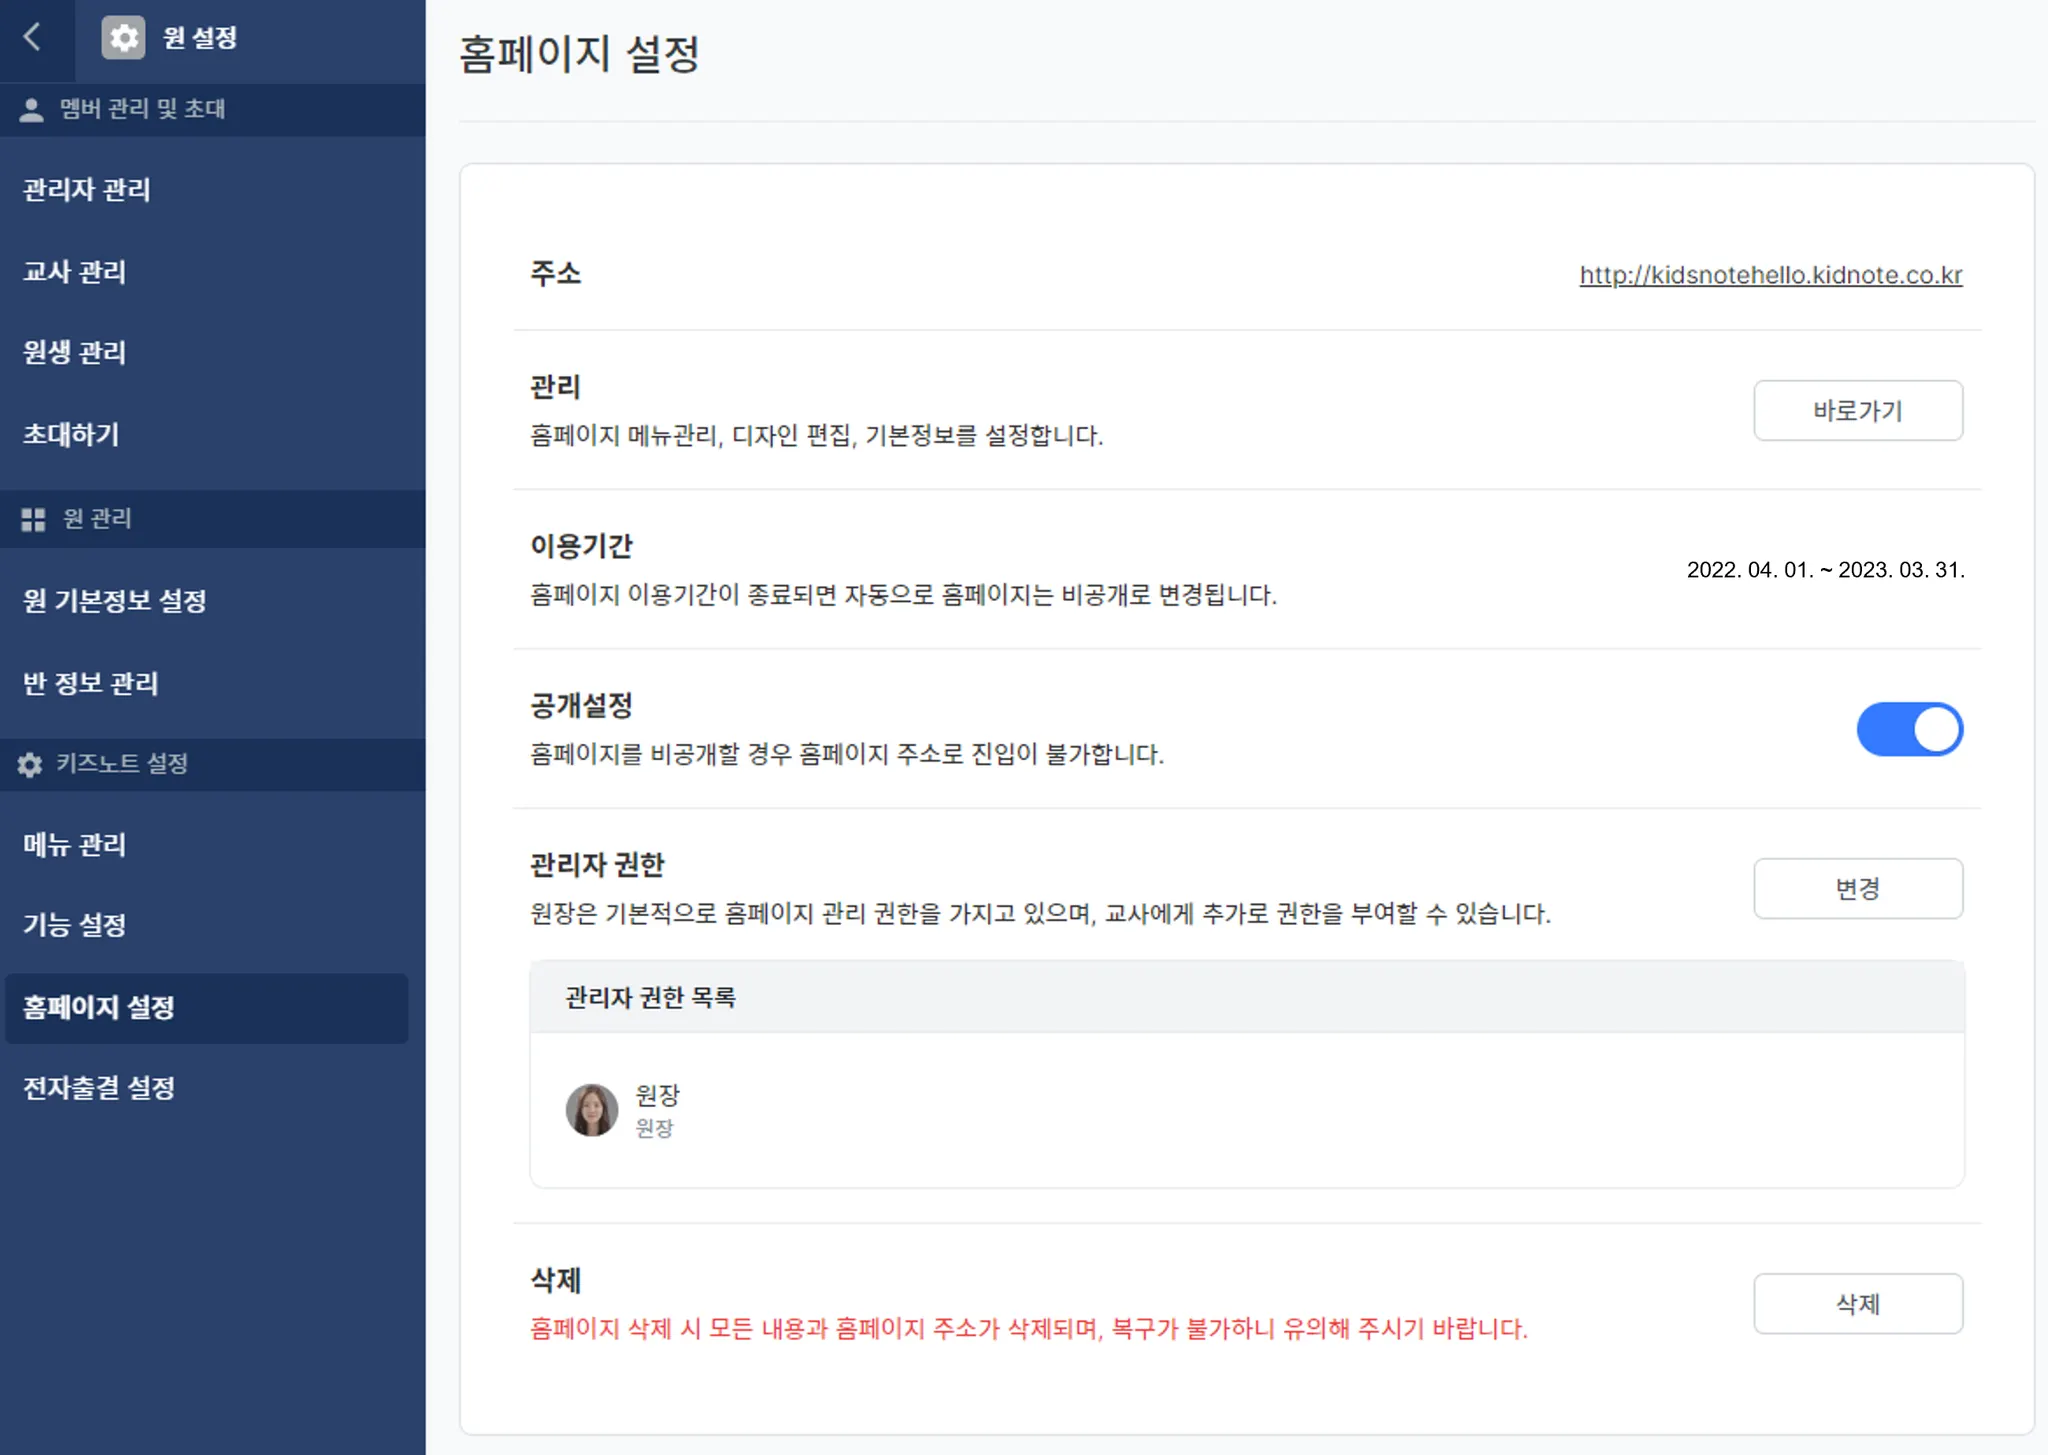The height and width of the screenshot is (1455, 2048).
Task: Click the 키즈노트 설정 gear icon
Action: [x=30, y=765]
